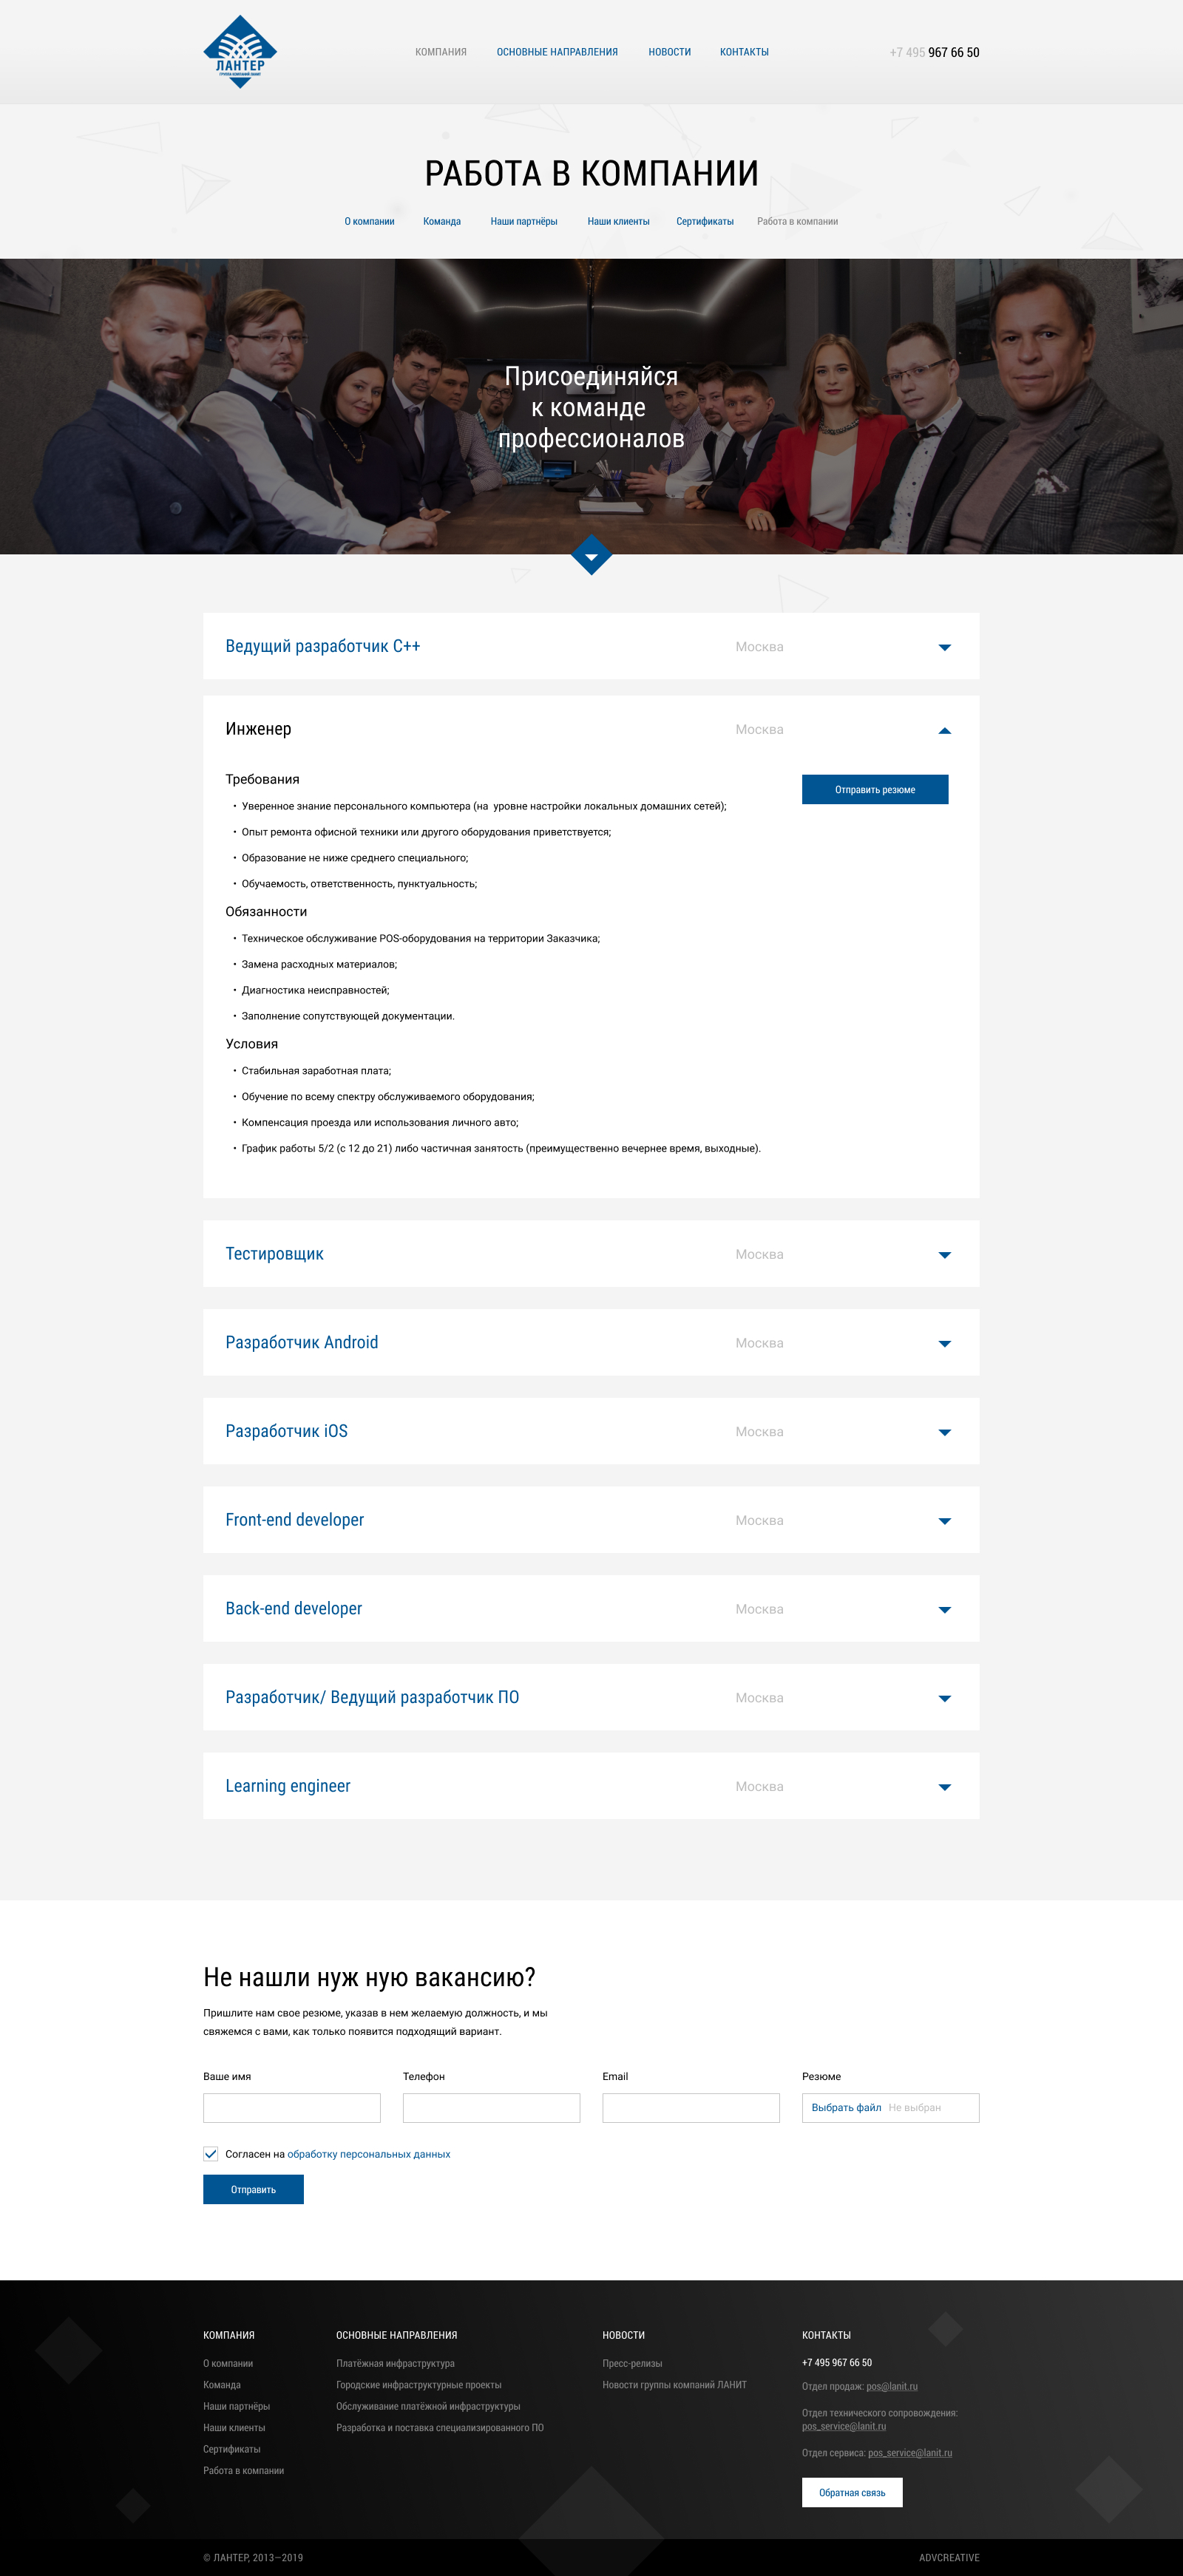Click the Ваше имя input field

click(292, 2108)
